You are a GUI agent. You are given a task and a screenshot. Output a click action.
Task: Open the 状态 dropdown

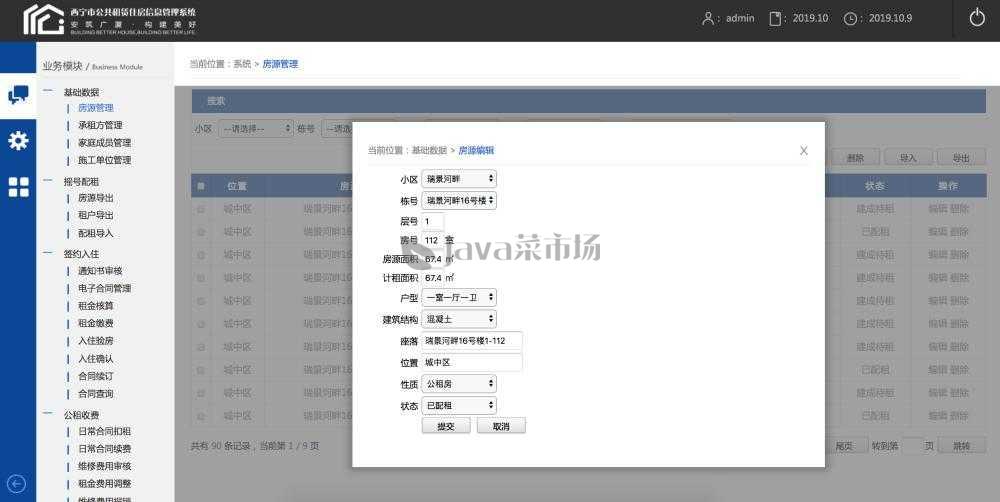coord(459,405)
